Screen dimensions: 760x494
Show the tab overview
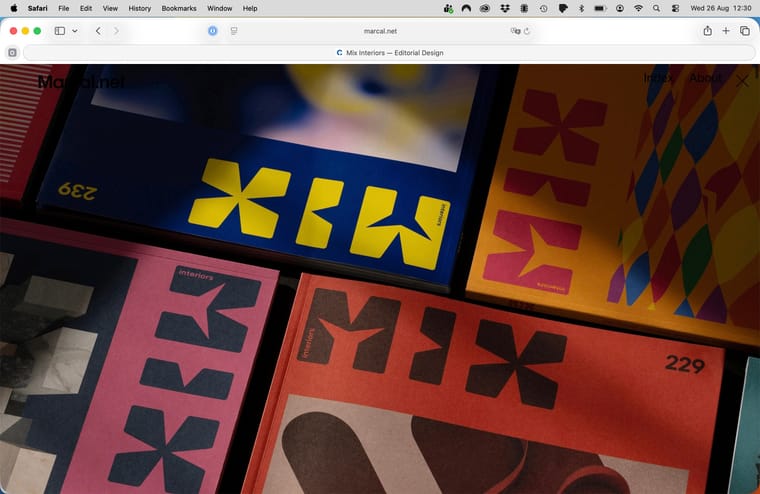click(745, 31)
